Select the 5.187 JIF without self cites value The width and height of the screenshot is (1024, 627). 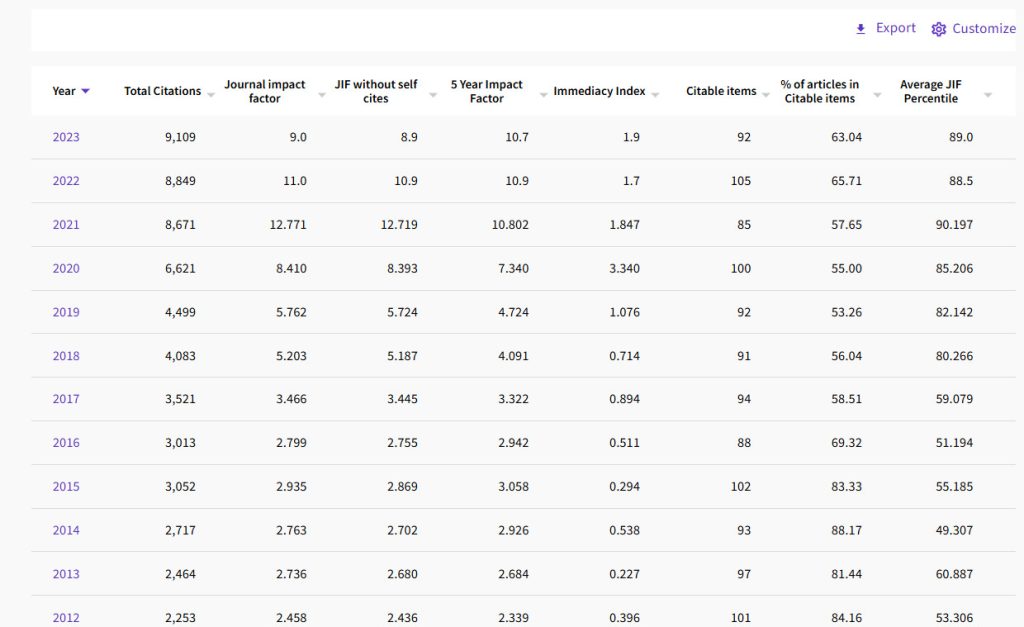coord(402,356)
